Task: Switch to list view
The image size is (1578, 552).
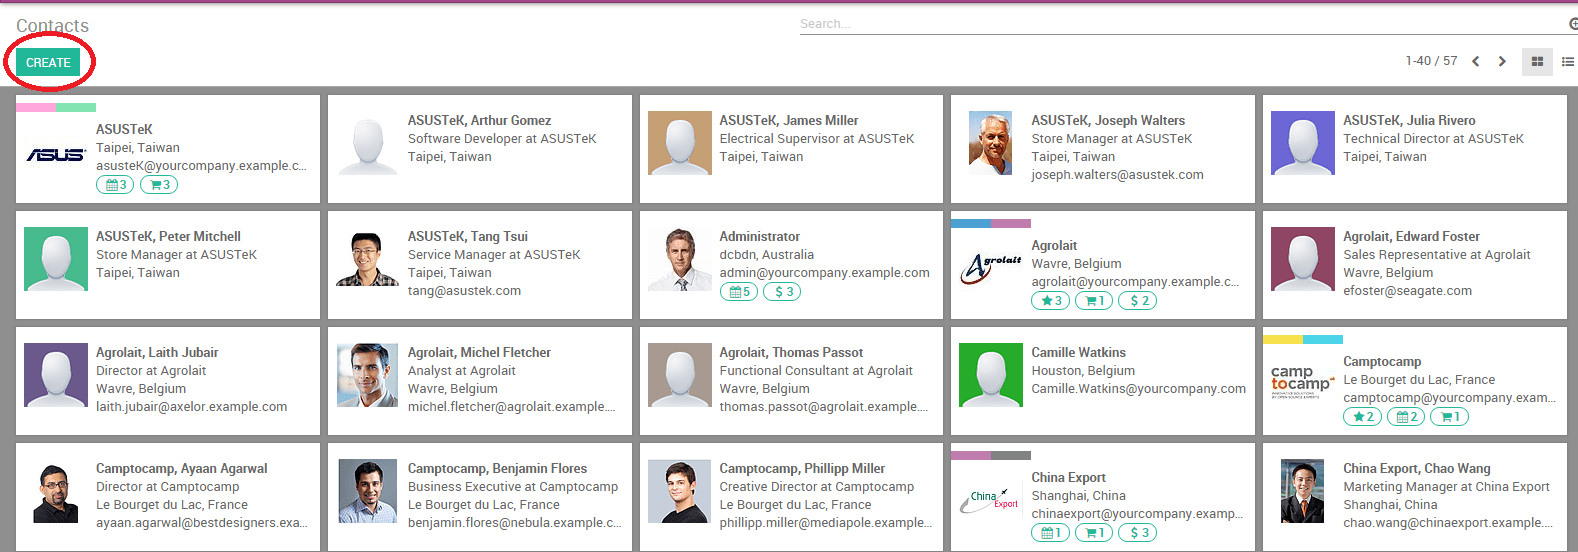Action: pyautogui.click(x=1567, y=62)
